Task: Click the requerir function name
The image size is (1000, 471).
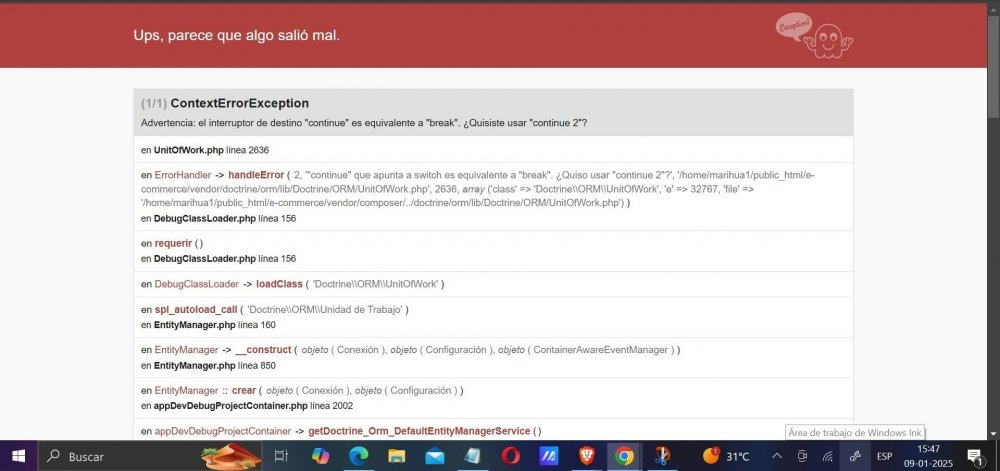Action: (173, 243)
